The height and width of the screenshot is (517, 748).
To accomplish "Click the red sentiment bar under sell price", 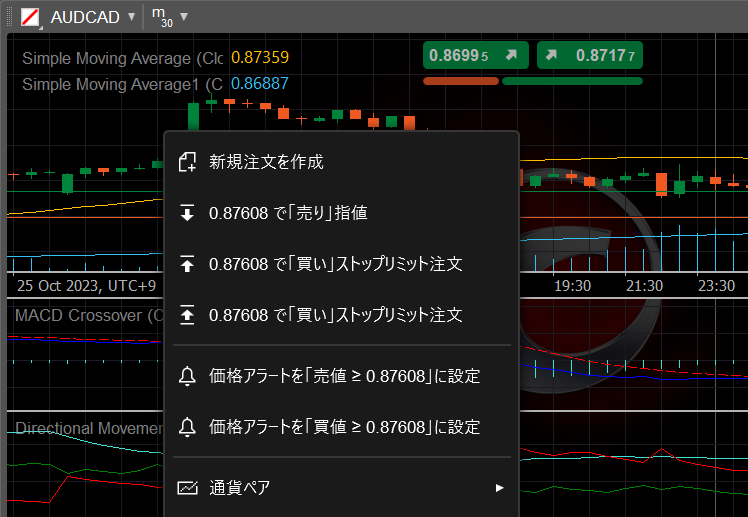I will pos(460,81).
